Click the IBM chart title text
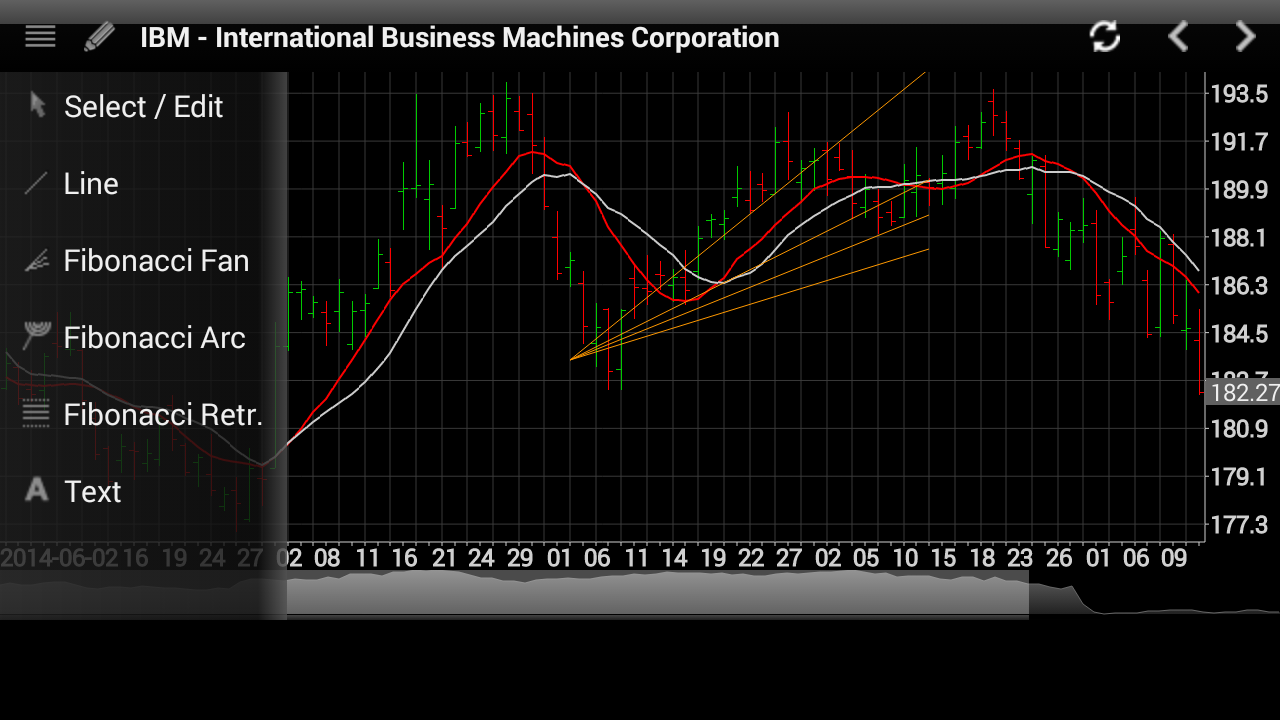Viewport: 1280px width, 720px height. click(459, 38)
